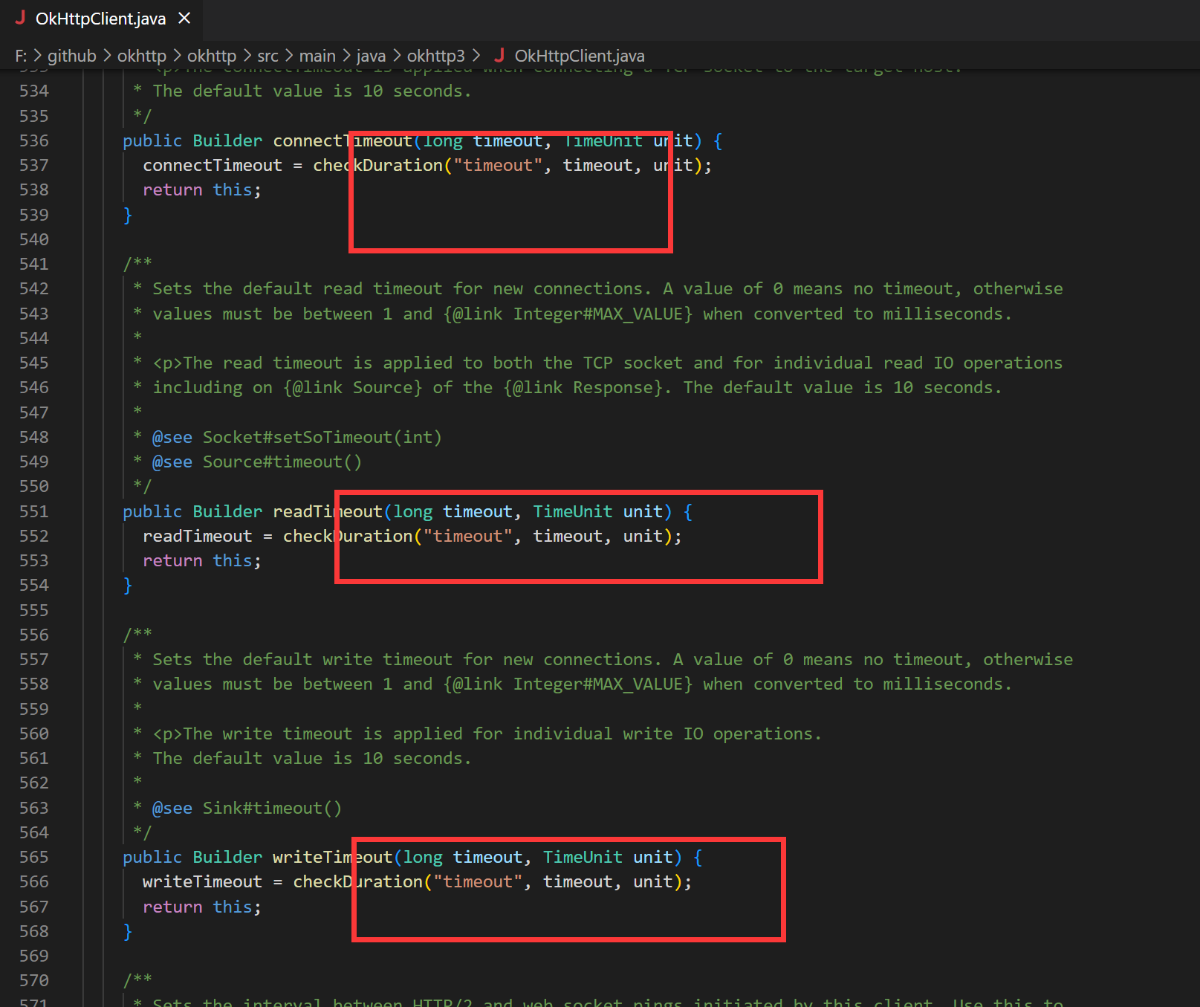Open the main folder breadcrumb
Image resolution: width=1200 pixels, height=1007 pixels.
pyautogui.click(x=319, y=56)
